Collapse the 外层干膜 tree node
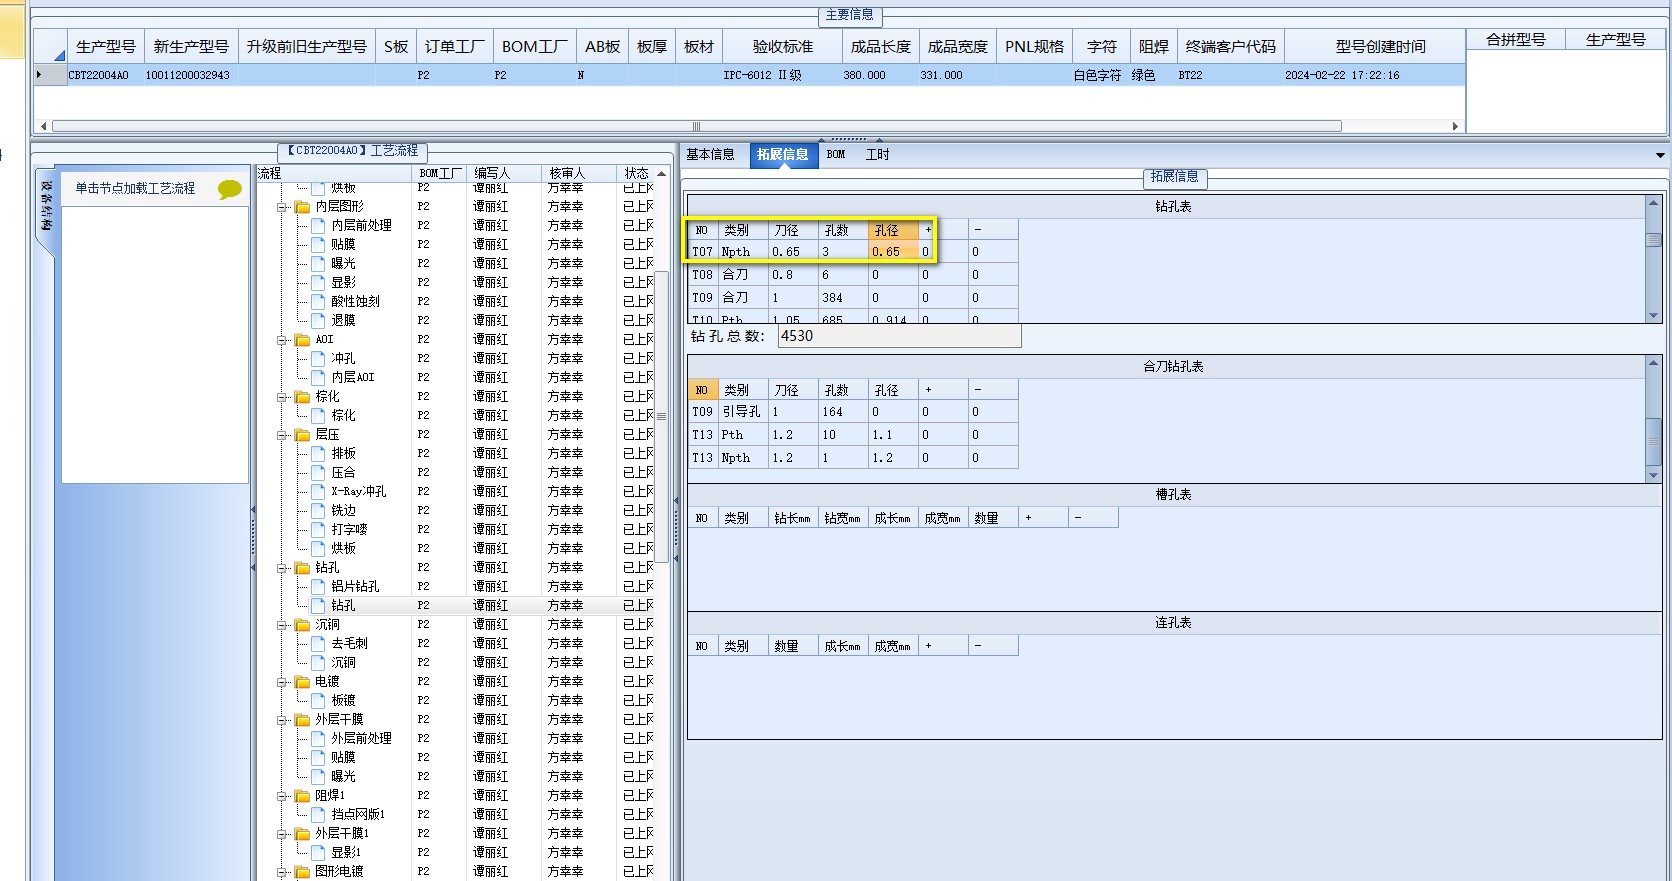Viewport: 1672px width, 881px height. click(x=283, y=720)
